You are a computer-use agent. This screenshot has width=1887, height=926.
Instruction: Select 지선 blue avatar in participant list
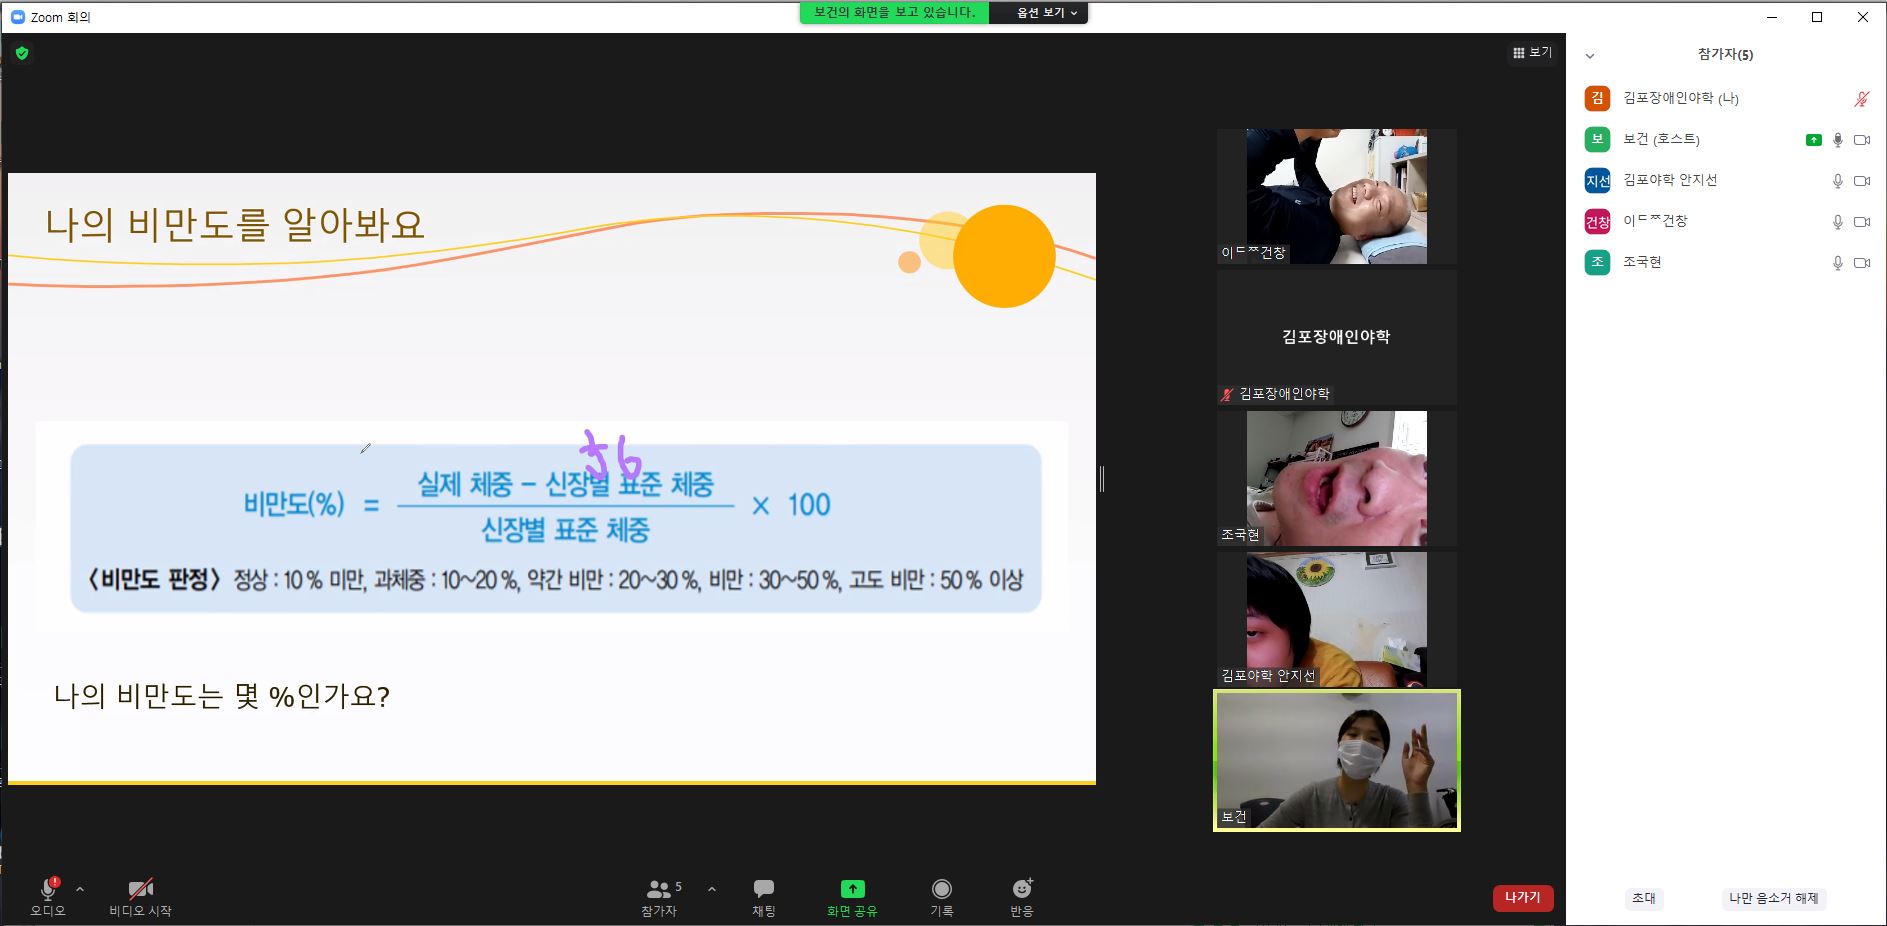click(1597, 180)
